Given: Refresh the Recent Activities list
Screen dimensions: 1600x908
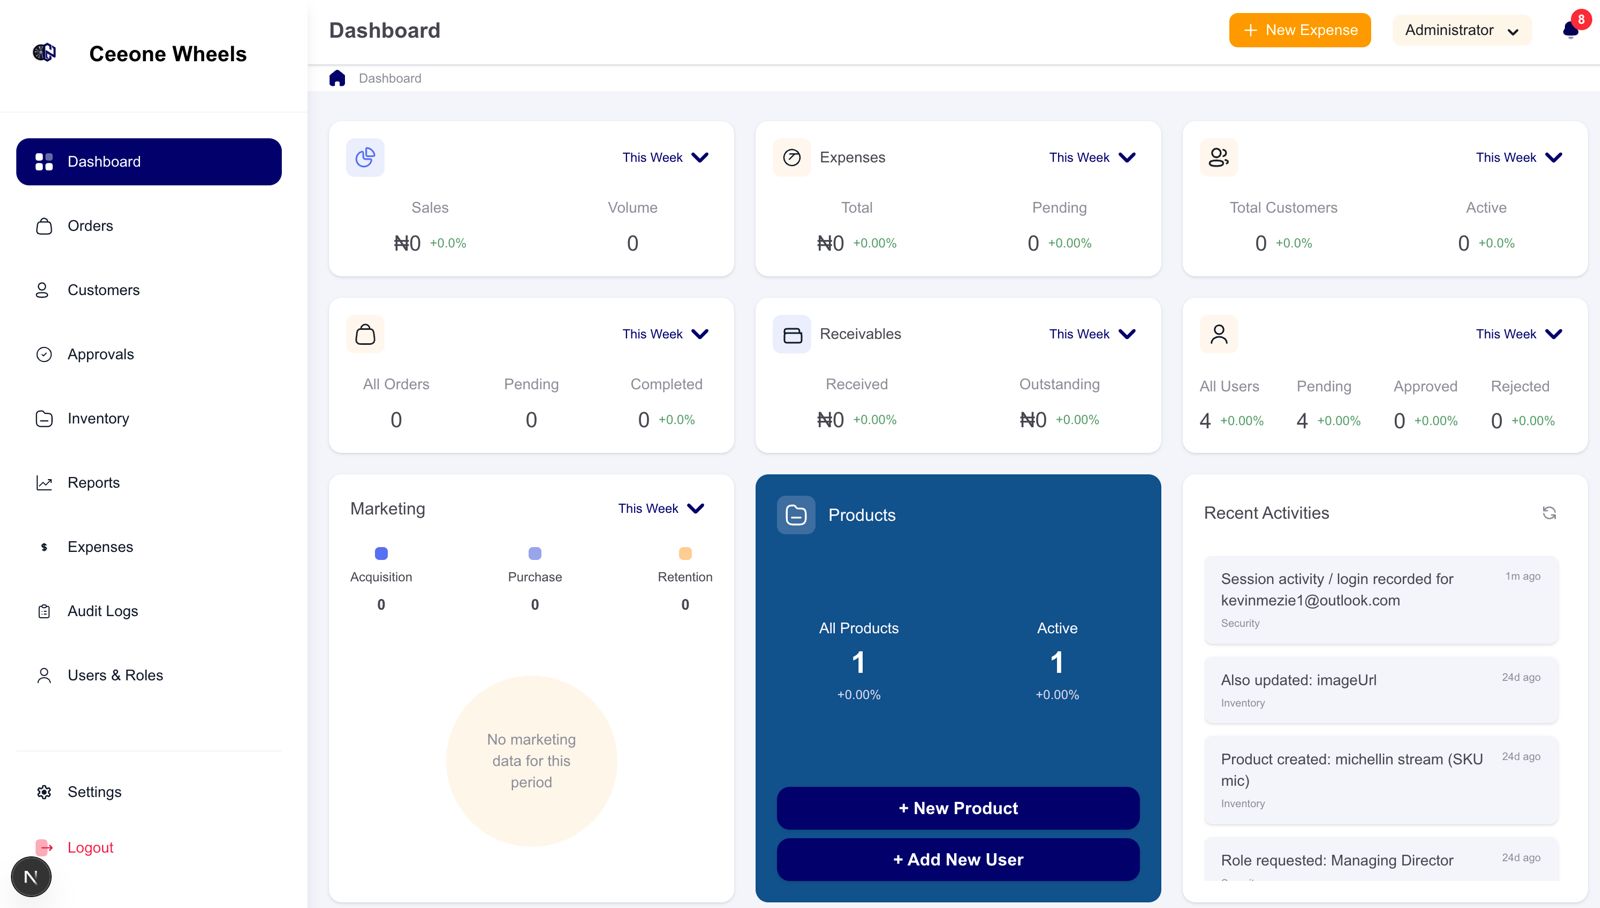Looking at the screenshot, I should (1549, 513).
